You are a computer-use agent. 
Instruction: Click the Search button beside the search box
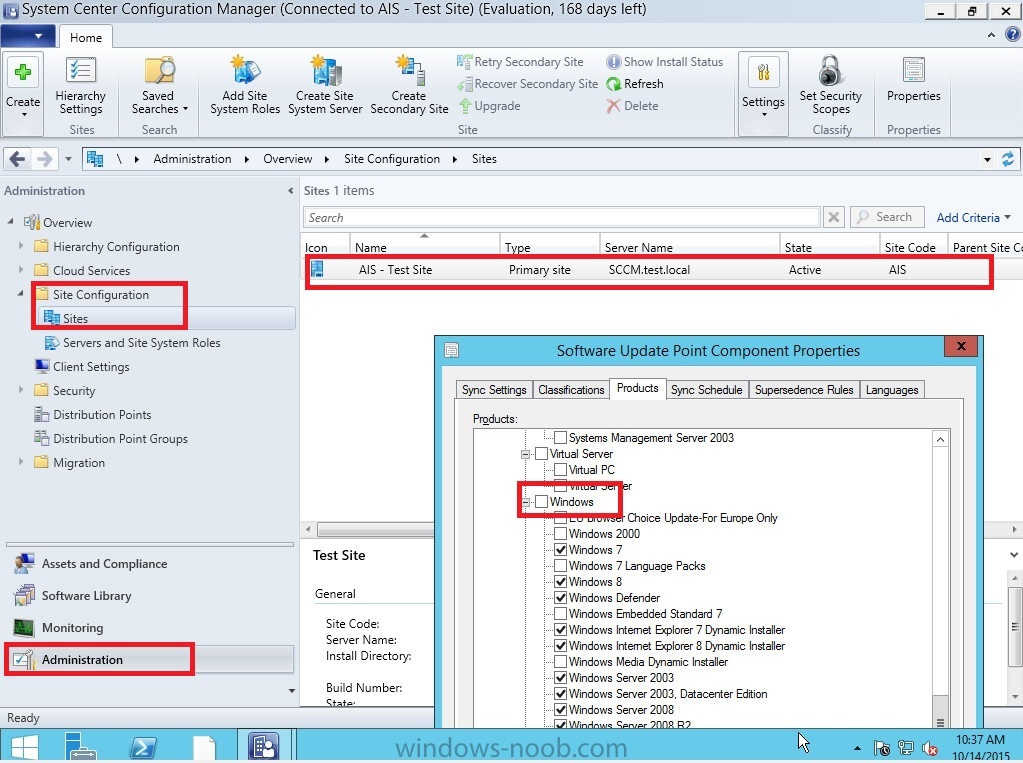(887, 217)
